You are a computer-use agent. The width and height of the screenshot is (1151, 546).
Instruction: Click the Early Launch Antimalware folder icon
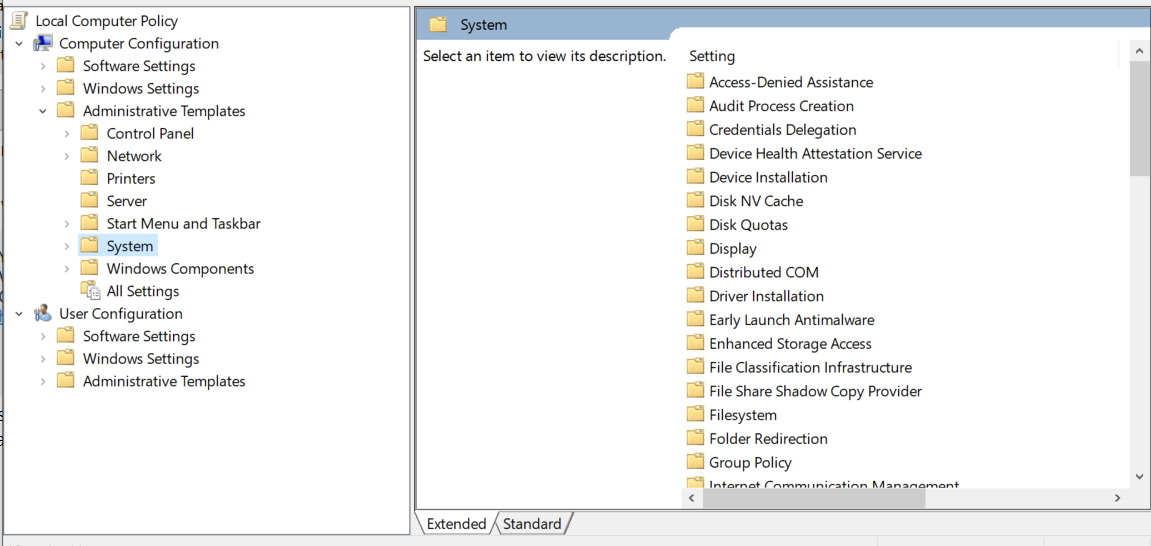click(x=695, y=319)
